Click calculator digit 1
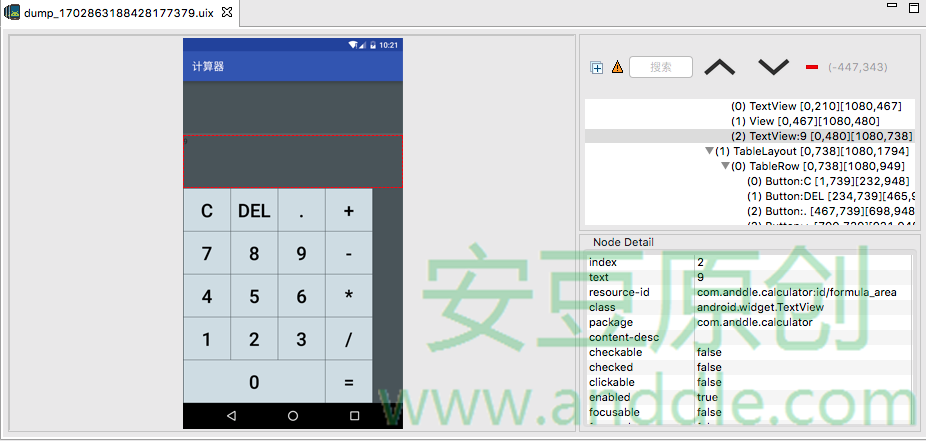The width and height of the screenshot is (926, 441). (x=207, y=339)
